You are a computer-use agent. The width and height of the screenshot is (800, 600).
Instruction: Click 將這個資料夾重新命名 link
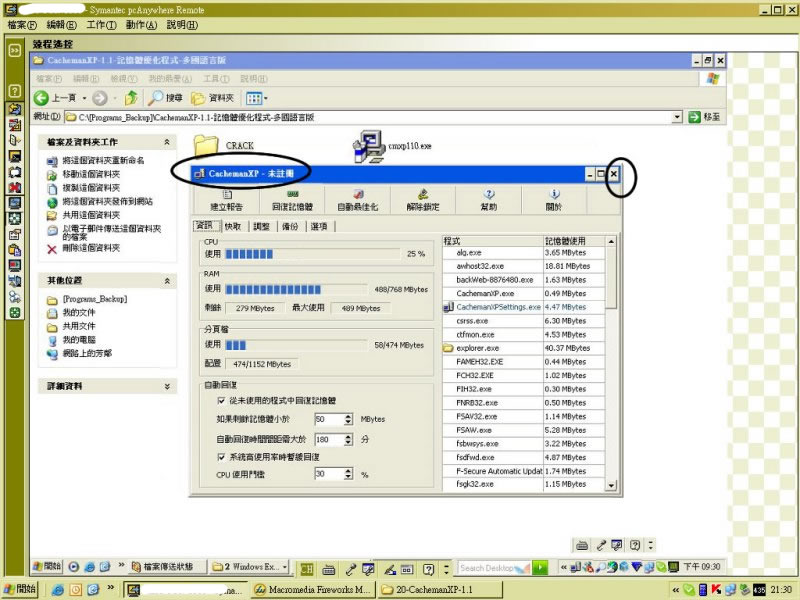103,160
